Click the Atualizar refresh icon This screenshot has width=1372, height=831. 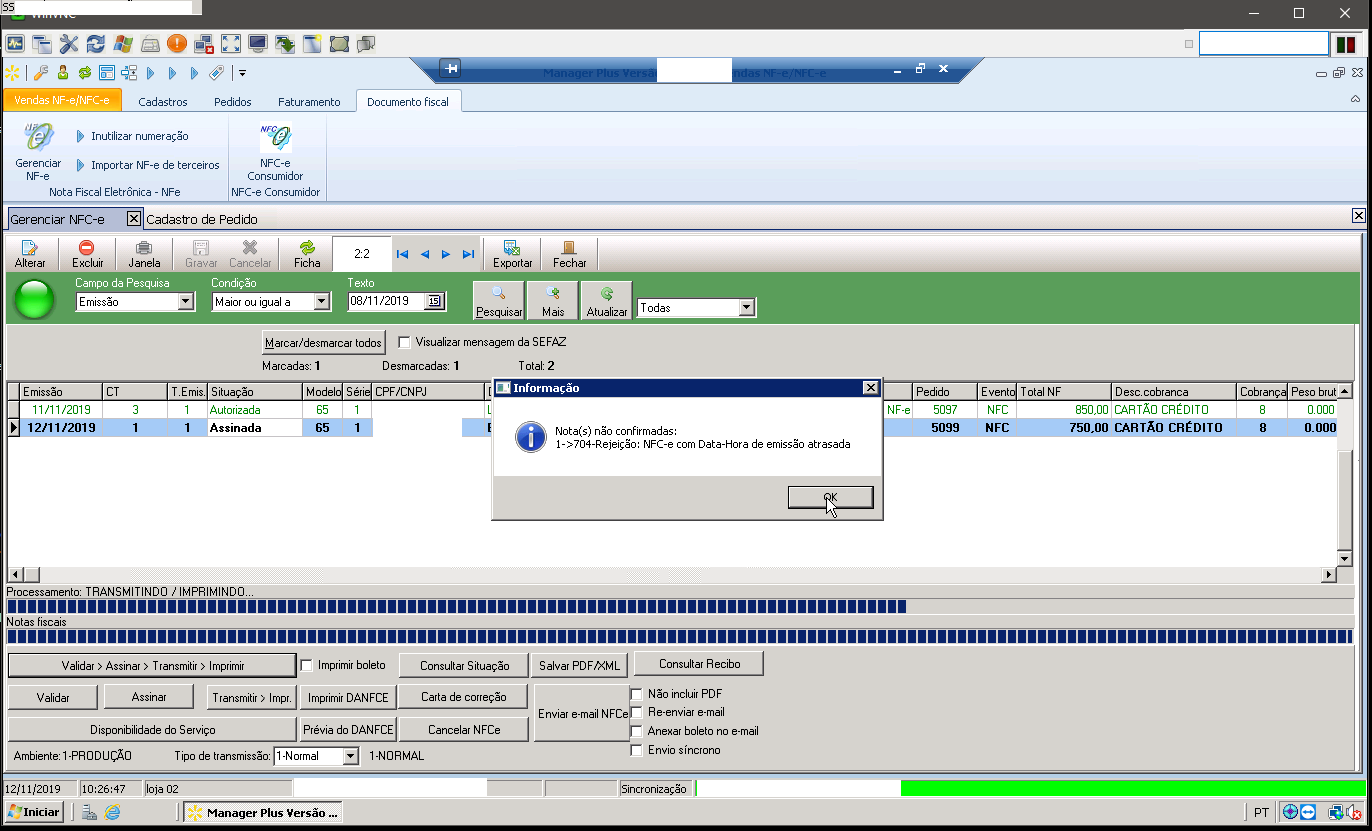coord(606,294)
